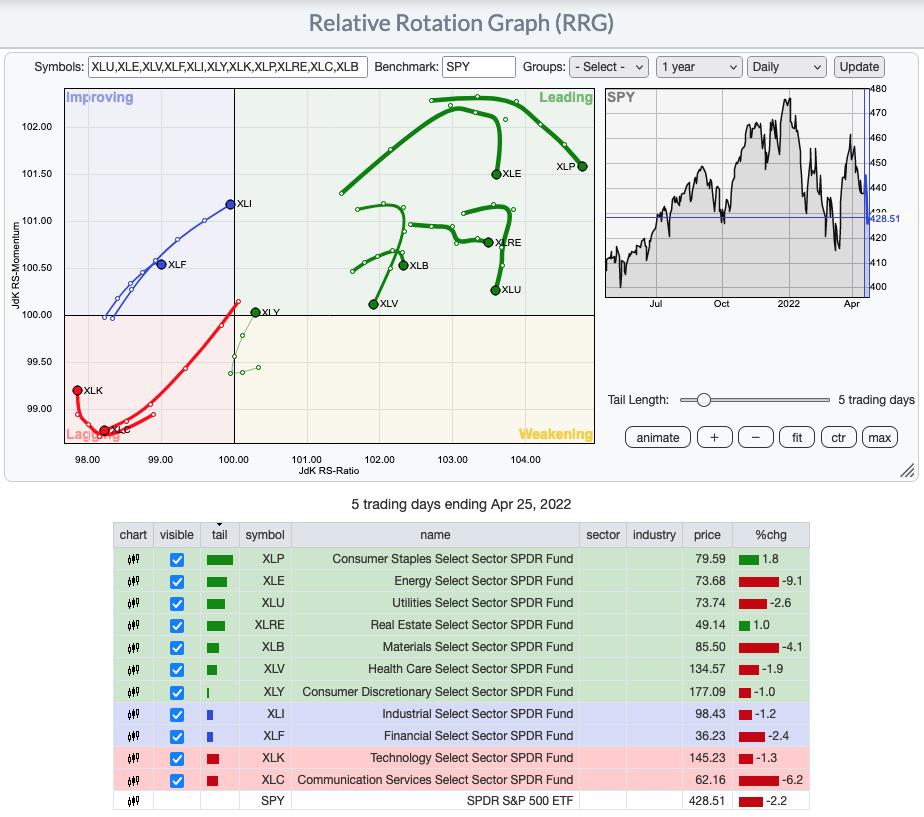Toggle XLK visibility checkbox

177,759
